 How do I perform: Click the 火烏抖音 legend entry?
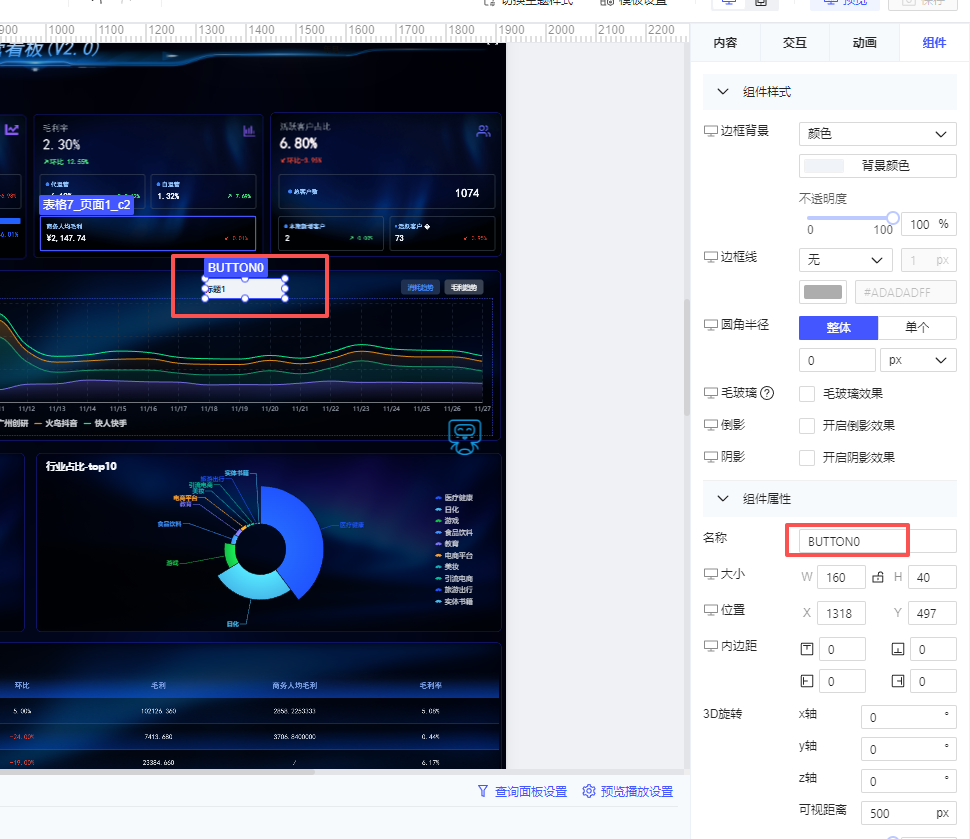pos(56,423)
